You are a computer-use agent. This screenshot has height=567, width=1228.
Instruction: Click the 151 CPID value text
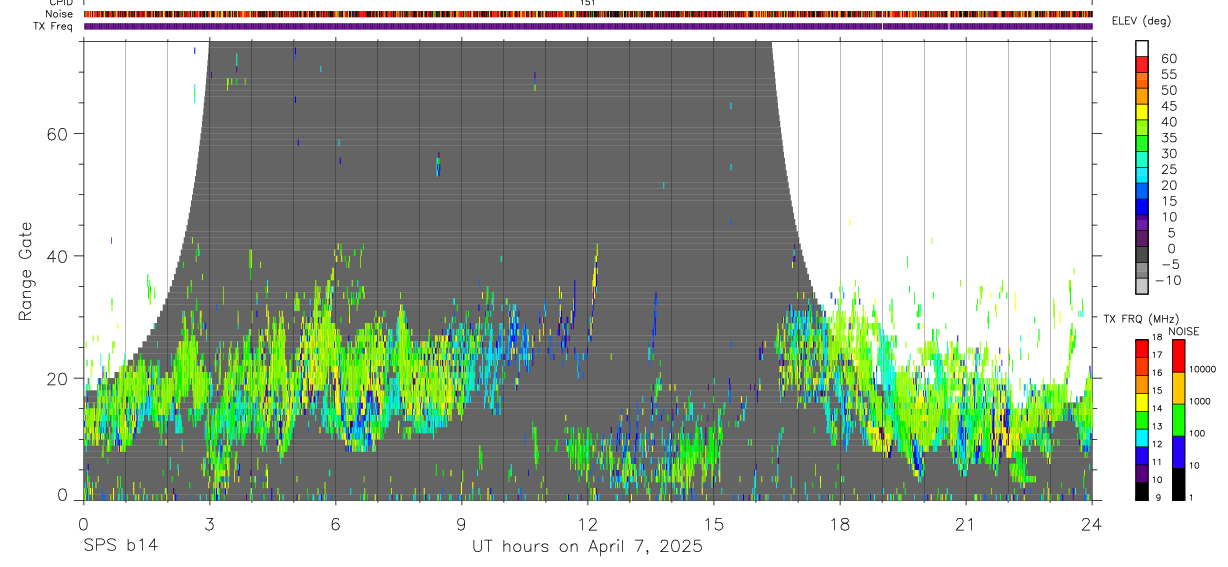(x=587, y=3)
